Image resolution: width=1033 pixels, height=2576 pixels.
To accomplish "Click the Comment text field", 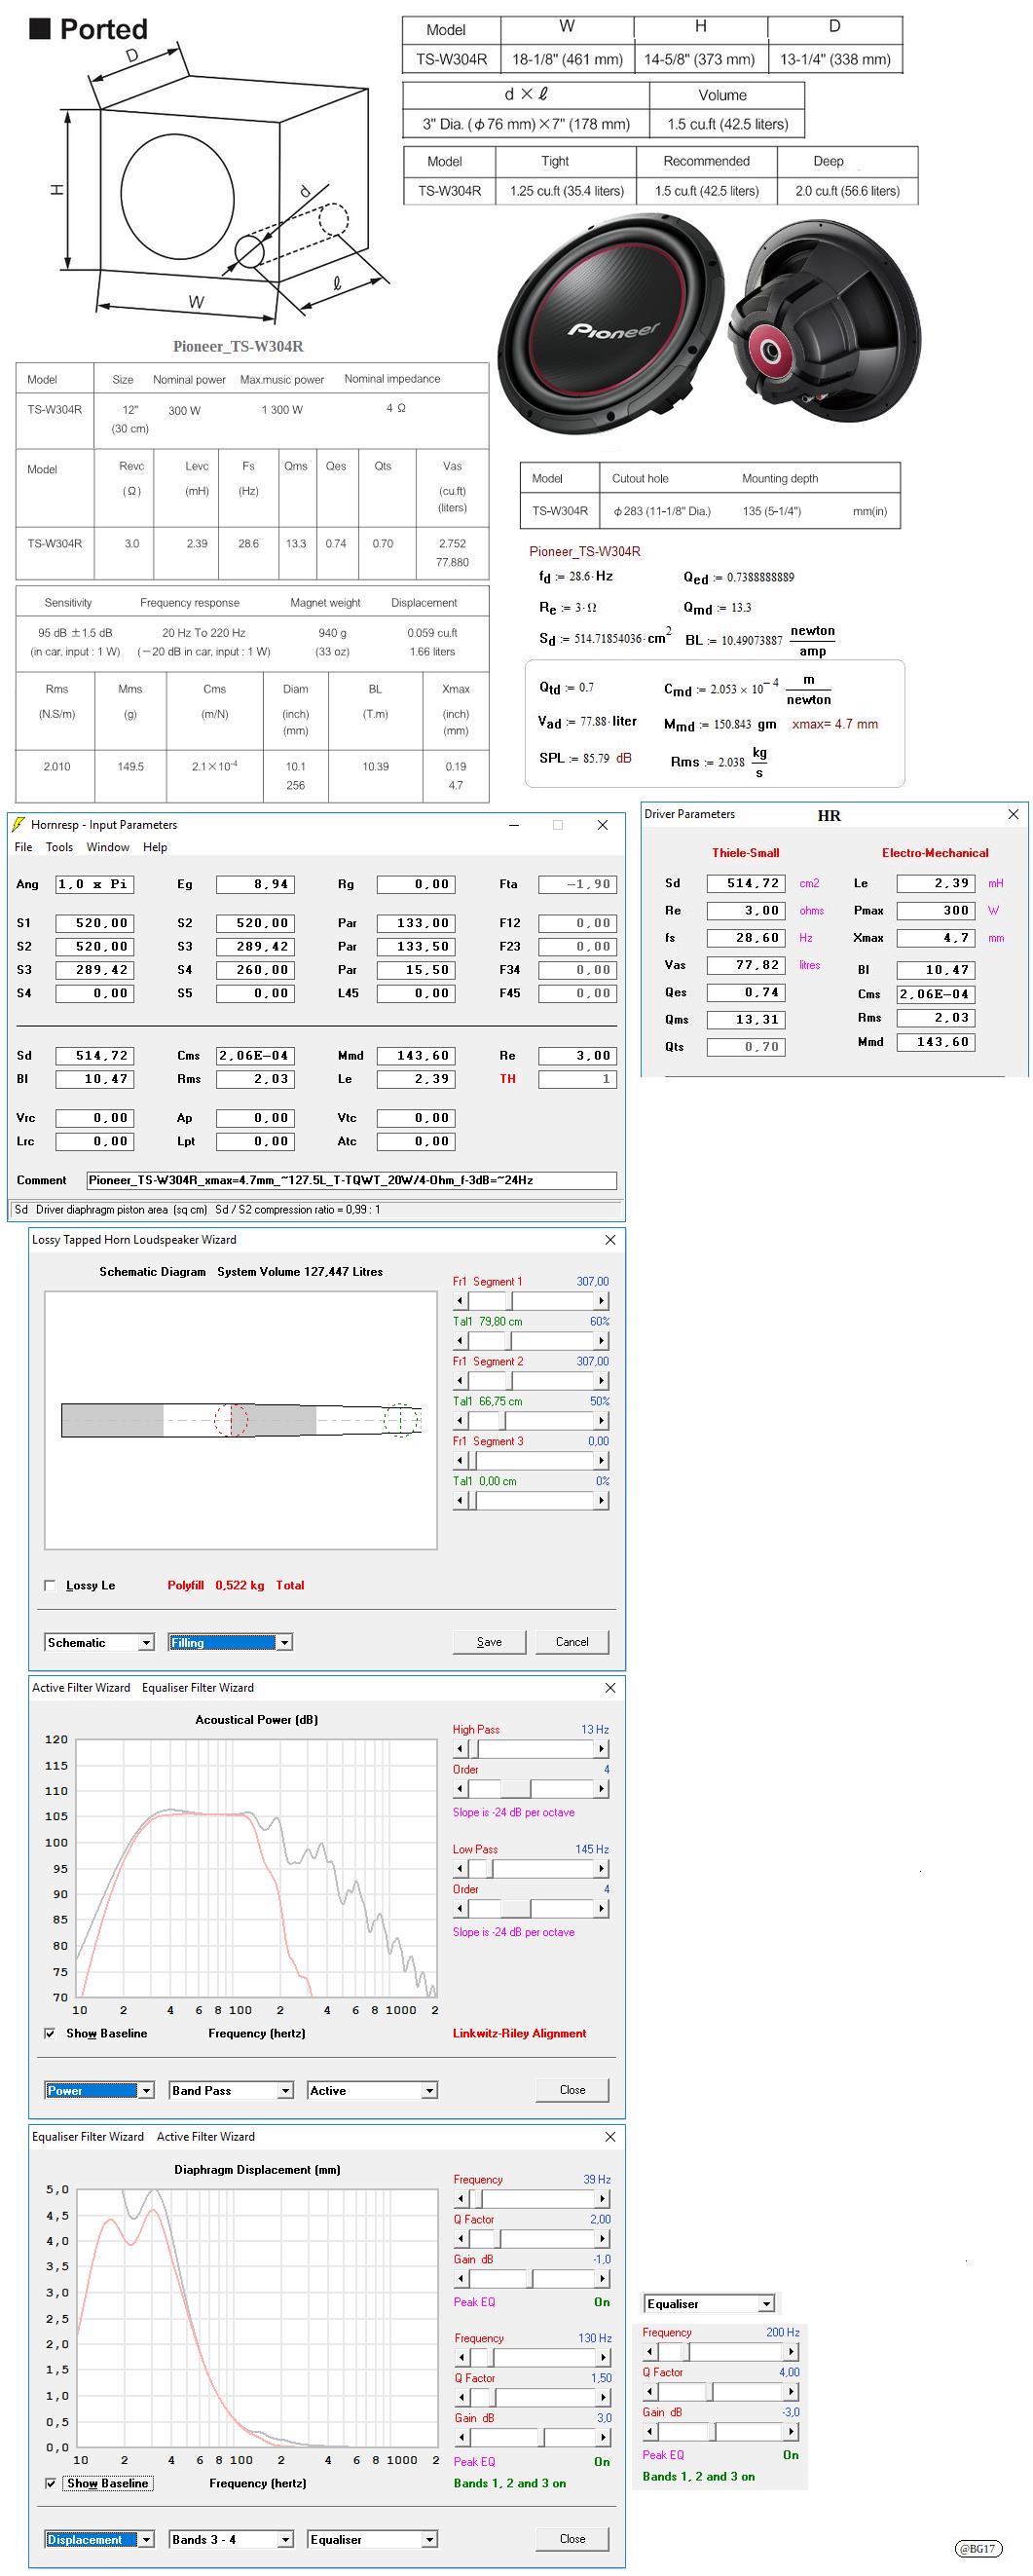I will pyautogui.click(x=351, y=1180).
